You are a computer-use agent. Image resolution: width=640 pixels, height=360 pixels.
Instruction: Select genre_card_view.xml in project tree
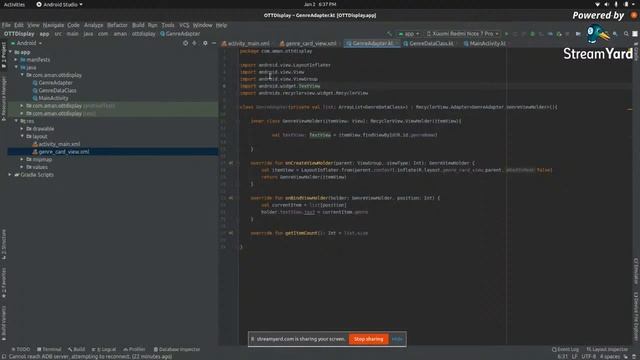(61, 151)
